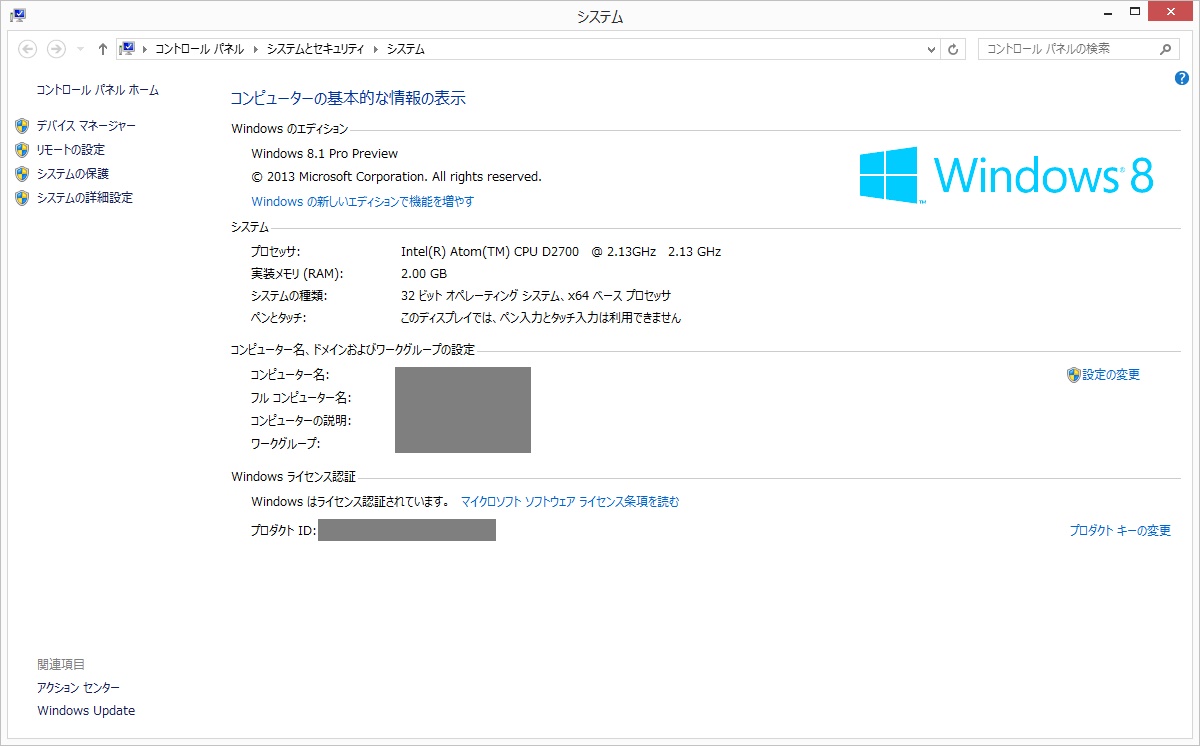Open recent locations dropdown next to Forward
The image size is (1200, 746).
(x=79, y=49)
